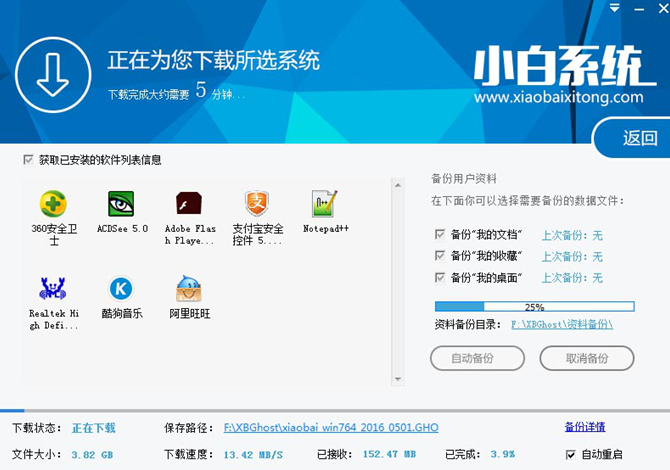This screenshot has width=670, height=470.
Task: Toggle 备份"我的桌面" checkbox
Action: pos(440,277)
